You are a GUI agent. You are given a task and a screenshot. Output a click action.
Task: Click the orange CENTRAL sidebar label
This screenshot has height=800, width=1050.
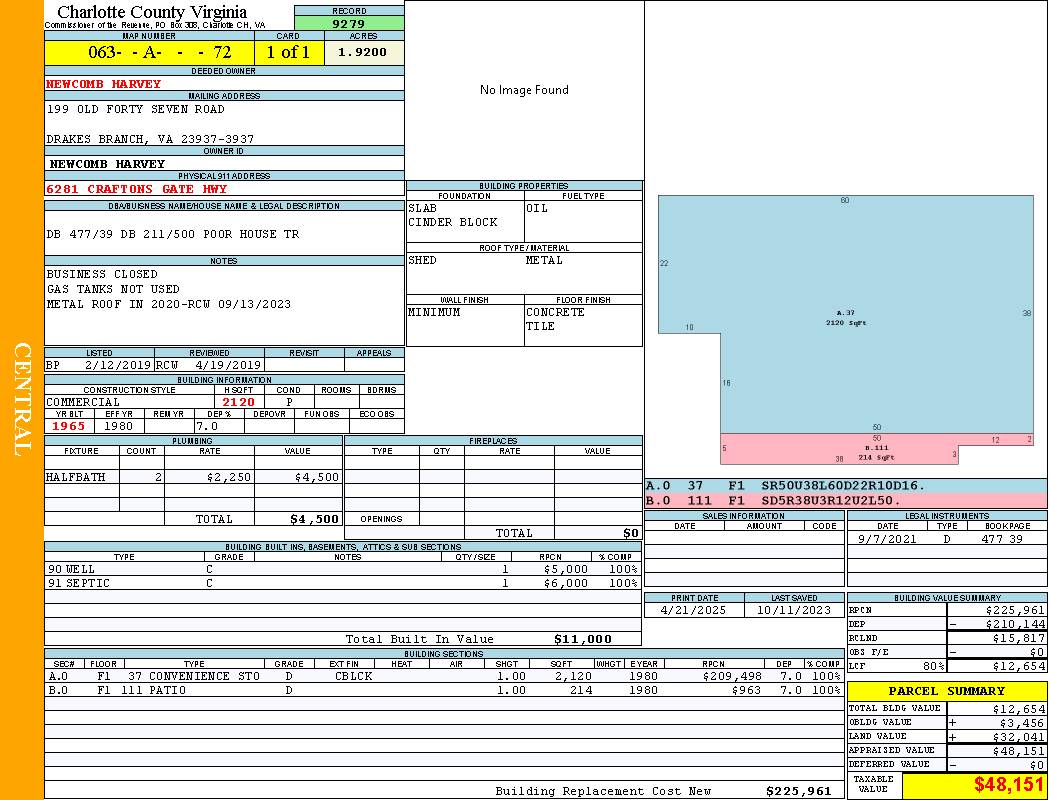coord(22,400)
